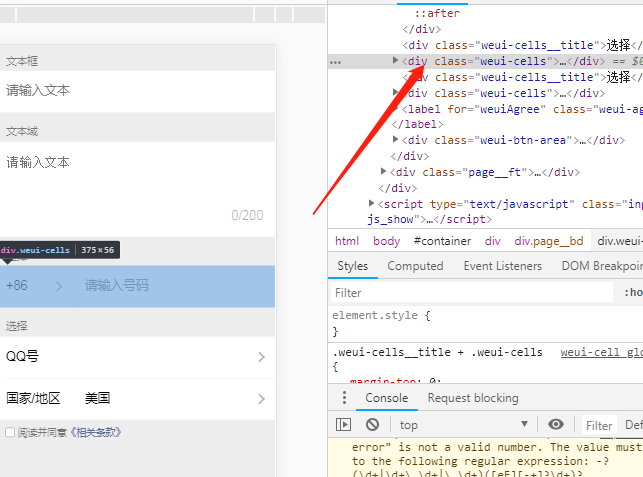The image size is (643, 477).
Task: Select the Request blocking drawer tab
Action: pyautogui.click(x=473, y=398)
